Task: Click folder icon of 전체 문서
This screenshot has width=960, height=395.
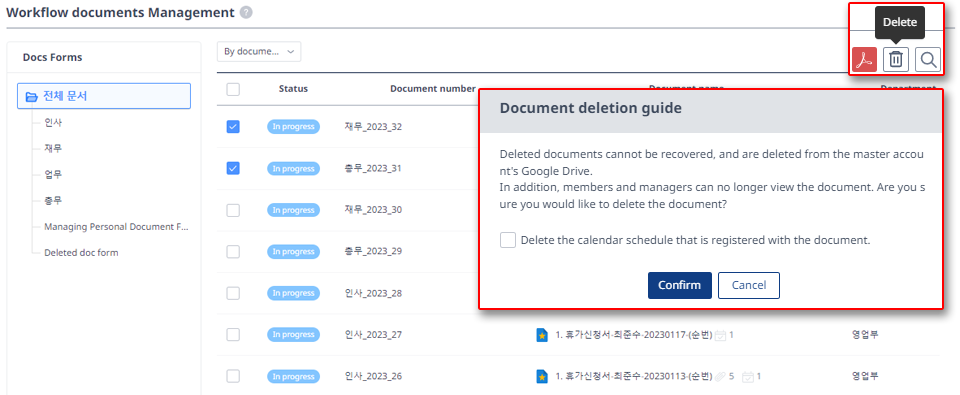Action: pos(31,97)
